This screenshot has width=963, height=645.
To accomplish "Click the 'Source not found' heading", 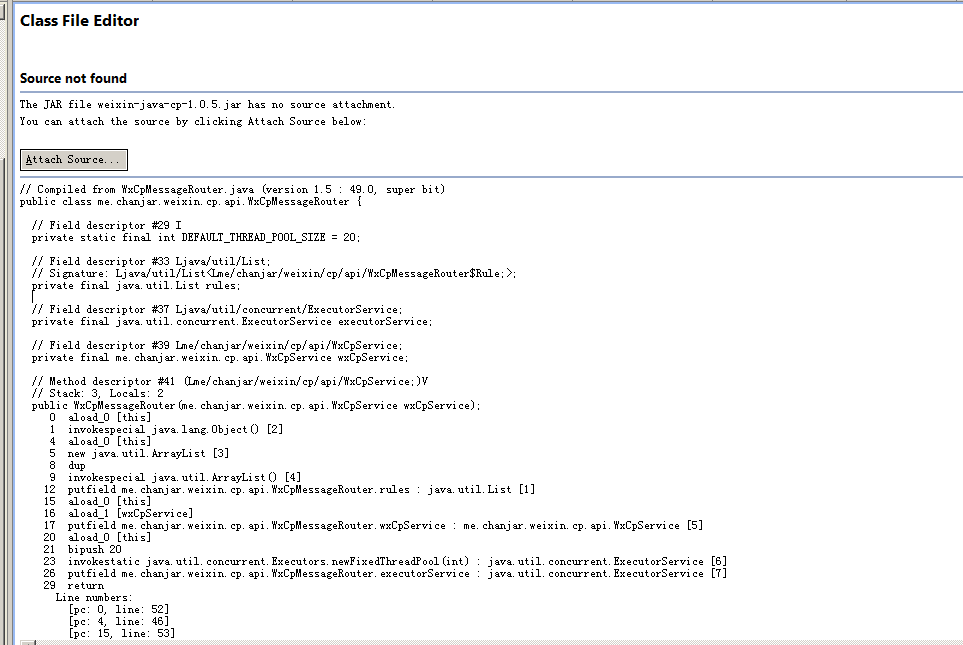I will pyautogui.click(x=73, y=79).
